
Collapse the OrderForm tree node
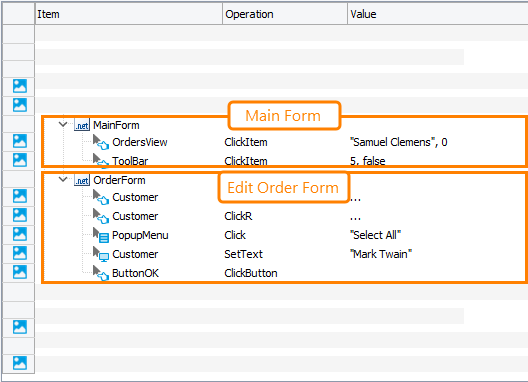click(x=63, y=179)
